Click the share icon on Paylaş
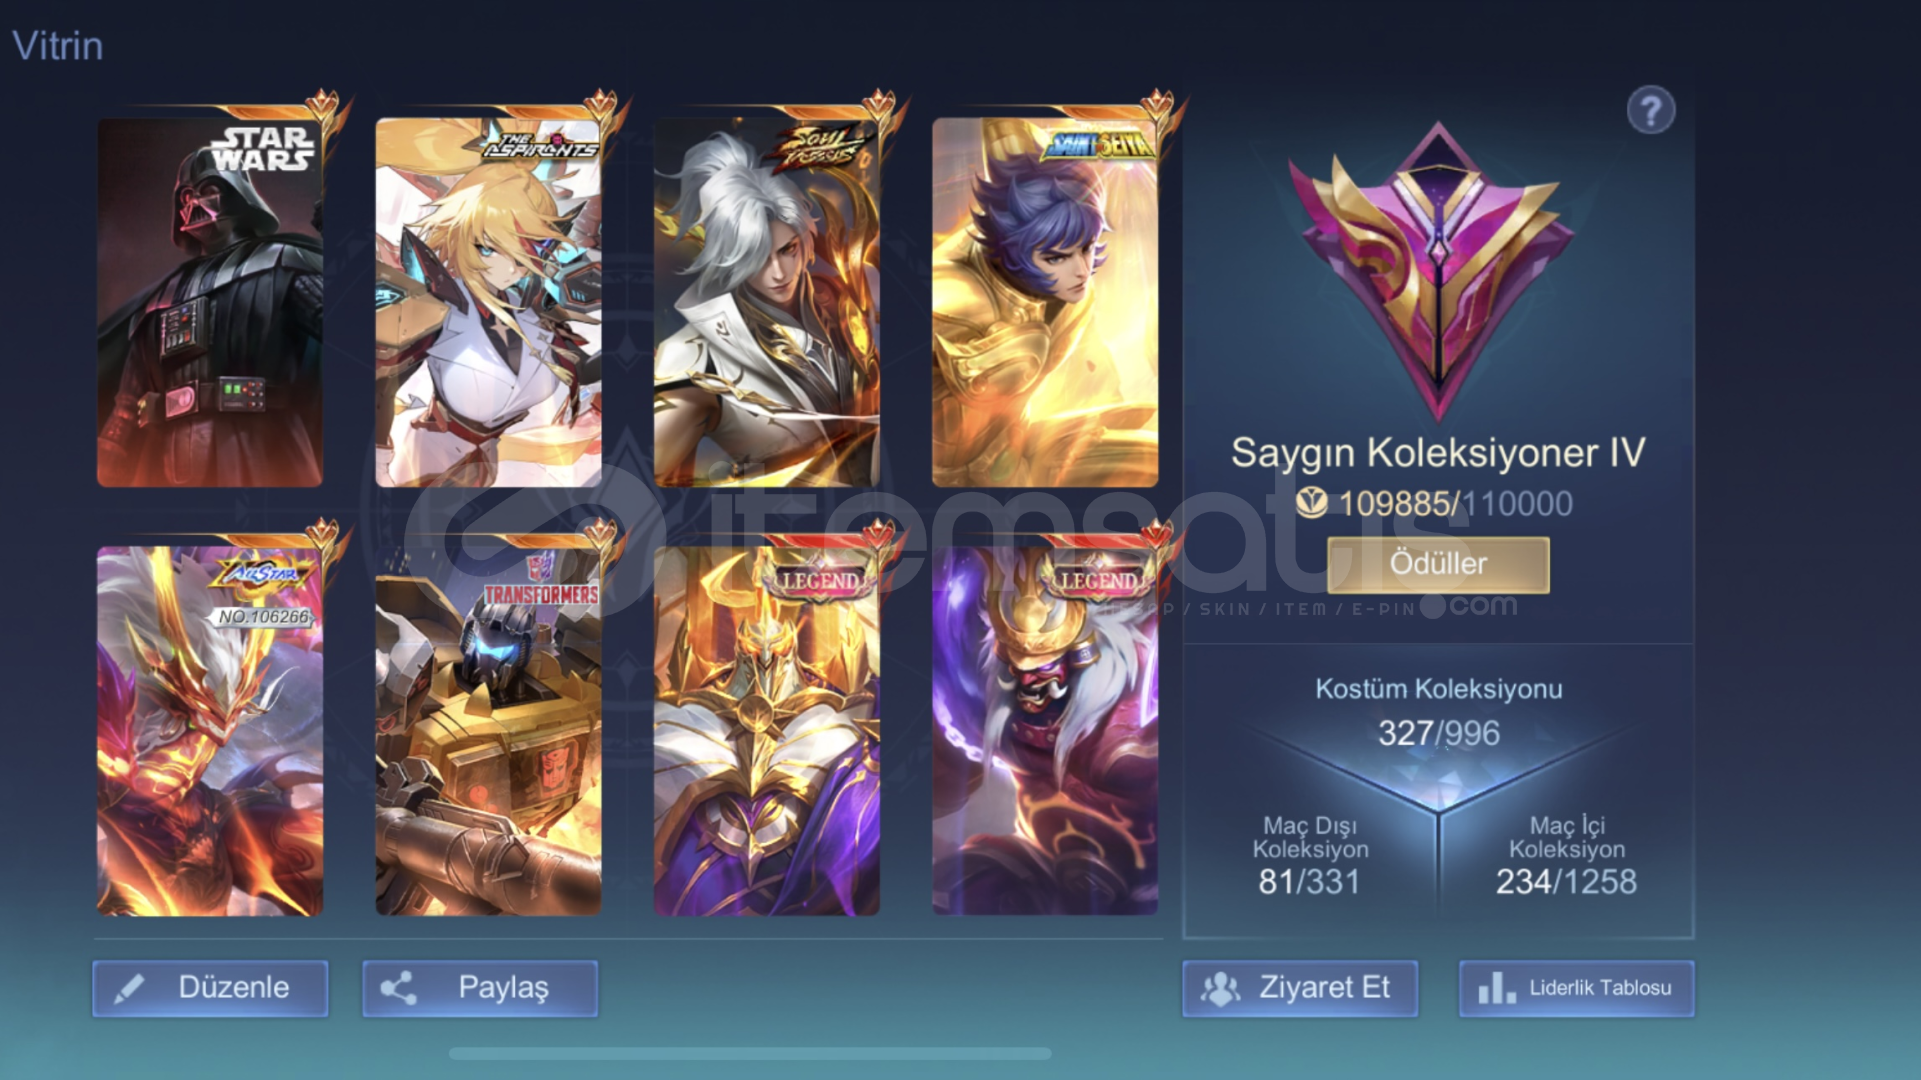This screenshot has height=1080, width=1921. pyautogui.click(x=398, y=988)
